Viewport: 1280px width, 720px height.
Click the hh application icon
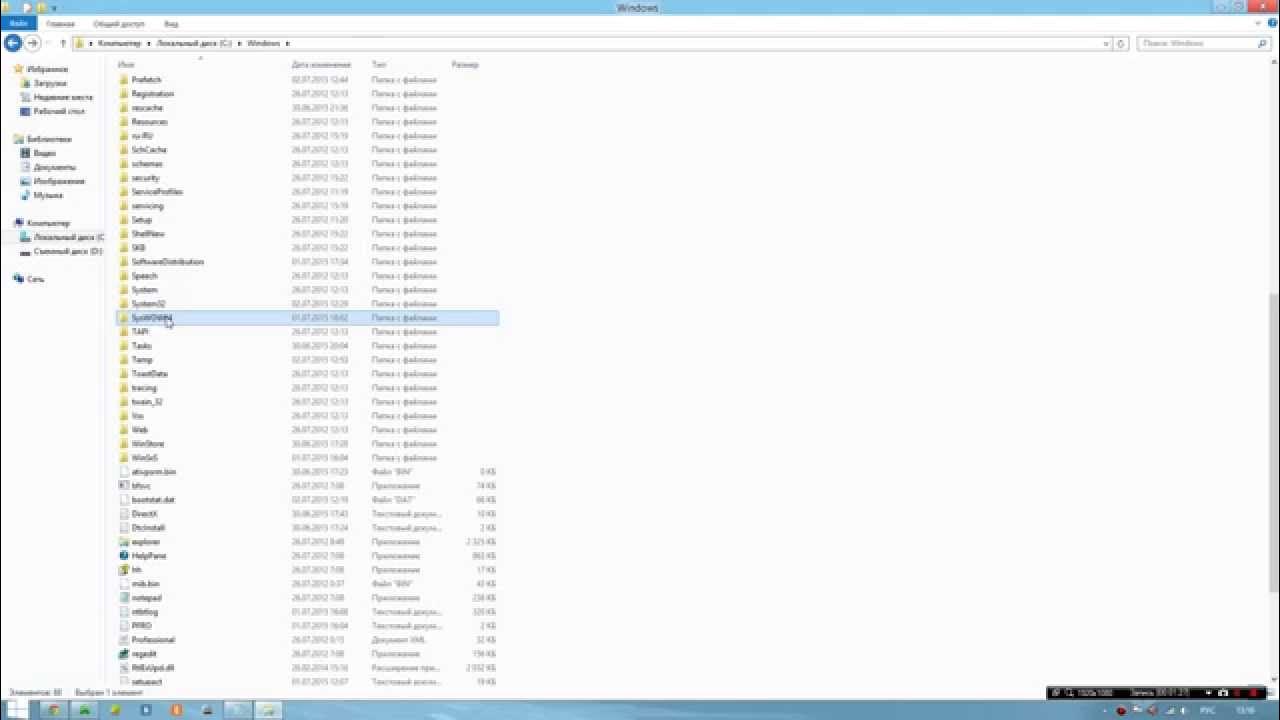click(x=124, y=569)
